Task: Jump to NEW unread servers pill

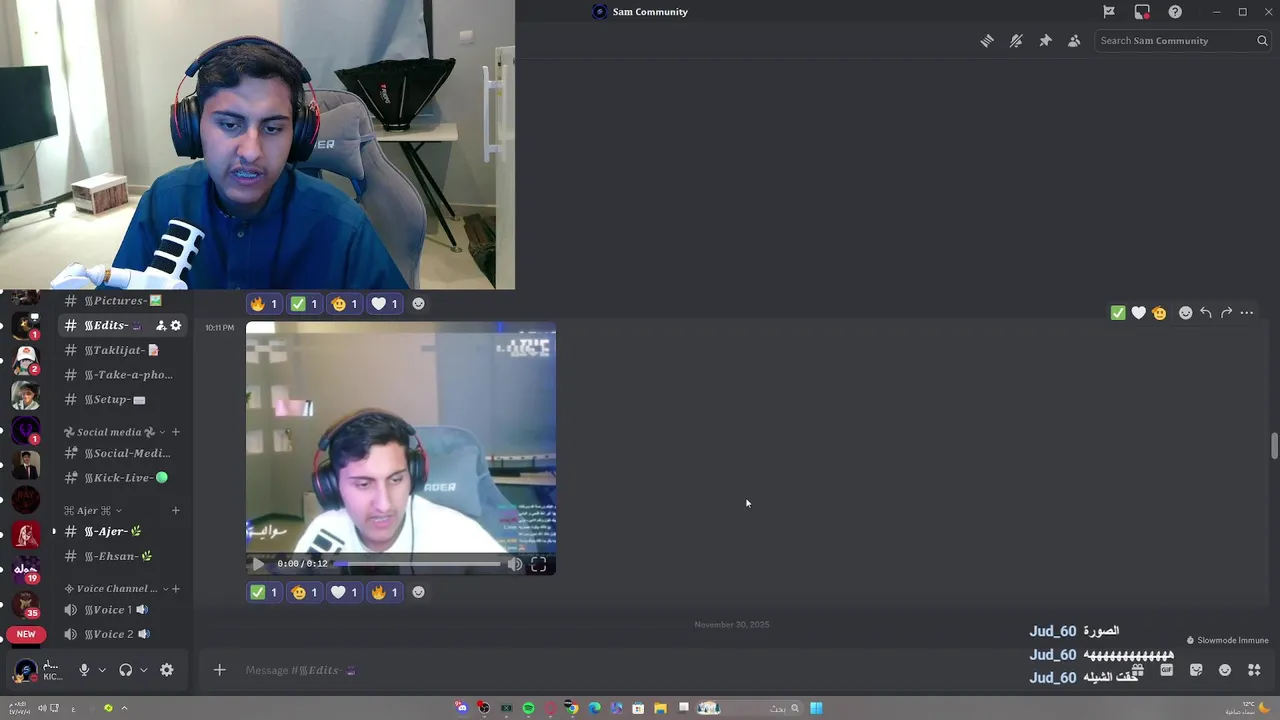Action: click(26, 634)
